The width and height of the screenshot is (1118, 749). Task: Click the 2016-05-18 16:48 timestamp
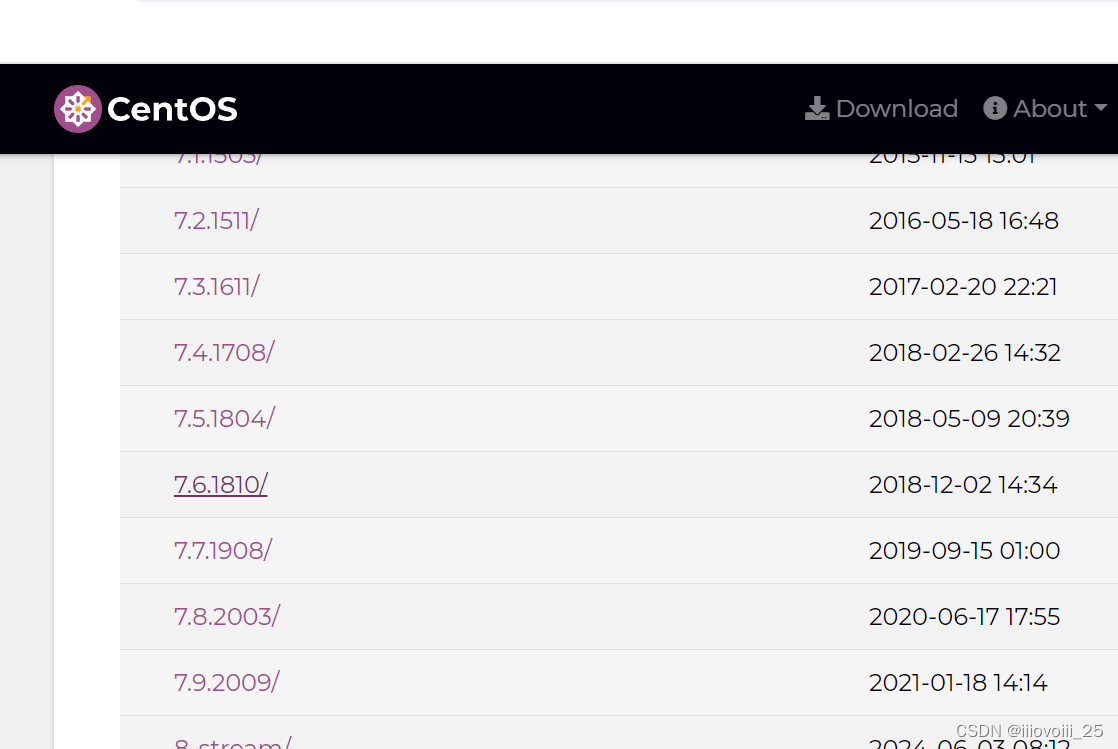(963, 221)
